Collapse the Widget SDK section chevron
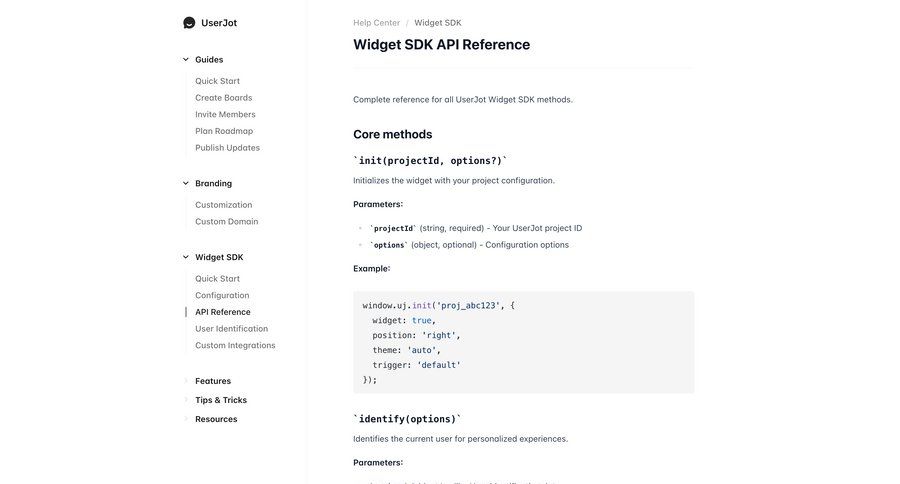Viewport: 900px width, 484px height. (186, 258)
